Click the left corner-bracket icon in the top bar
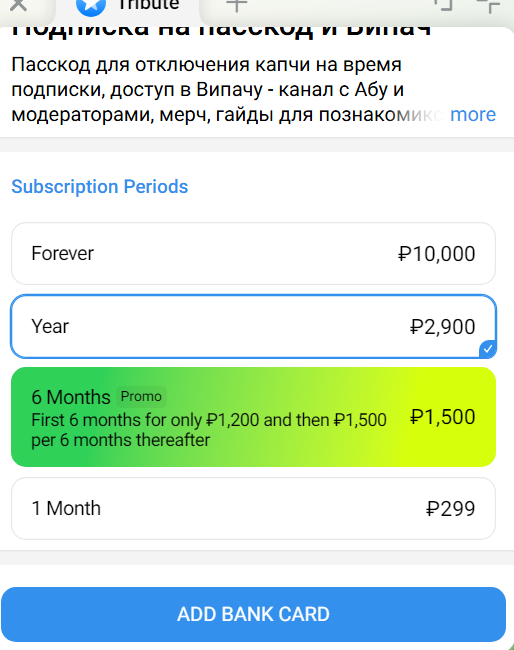Image resolution: width=514 pixels, height=650 pixels. coord(443,5)
